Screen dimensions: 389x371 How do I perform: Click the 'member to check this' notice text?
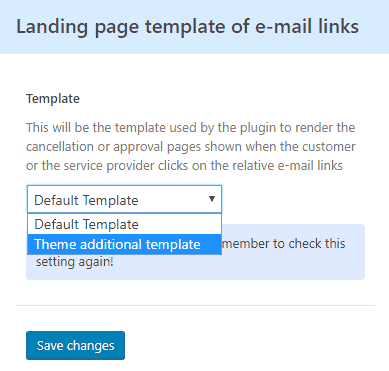click(x=283, y=244)
